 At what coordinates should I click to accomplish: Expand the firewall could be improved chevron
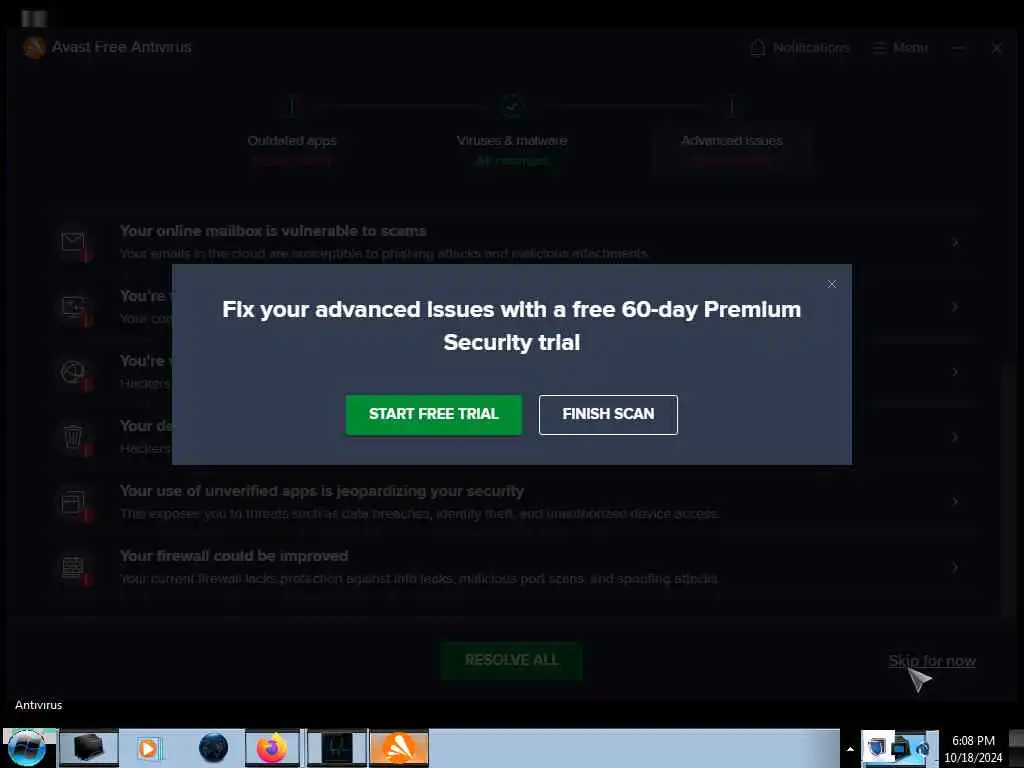click(x=955, y=566)
